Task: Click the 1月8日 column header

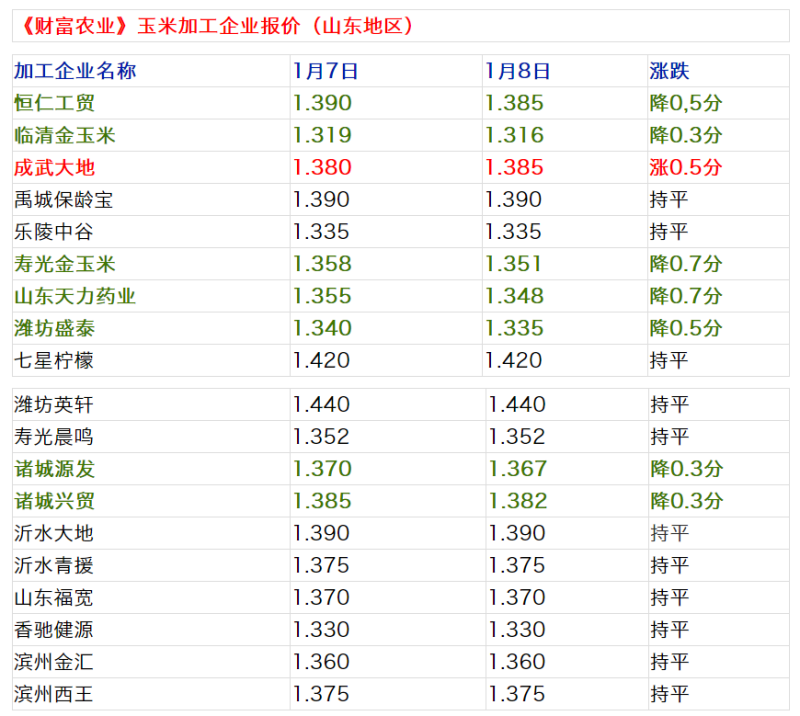Action: [517, 71]
